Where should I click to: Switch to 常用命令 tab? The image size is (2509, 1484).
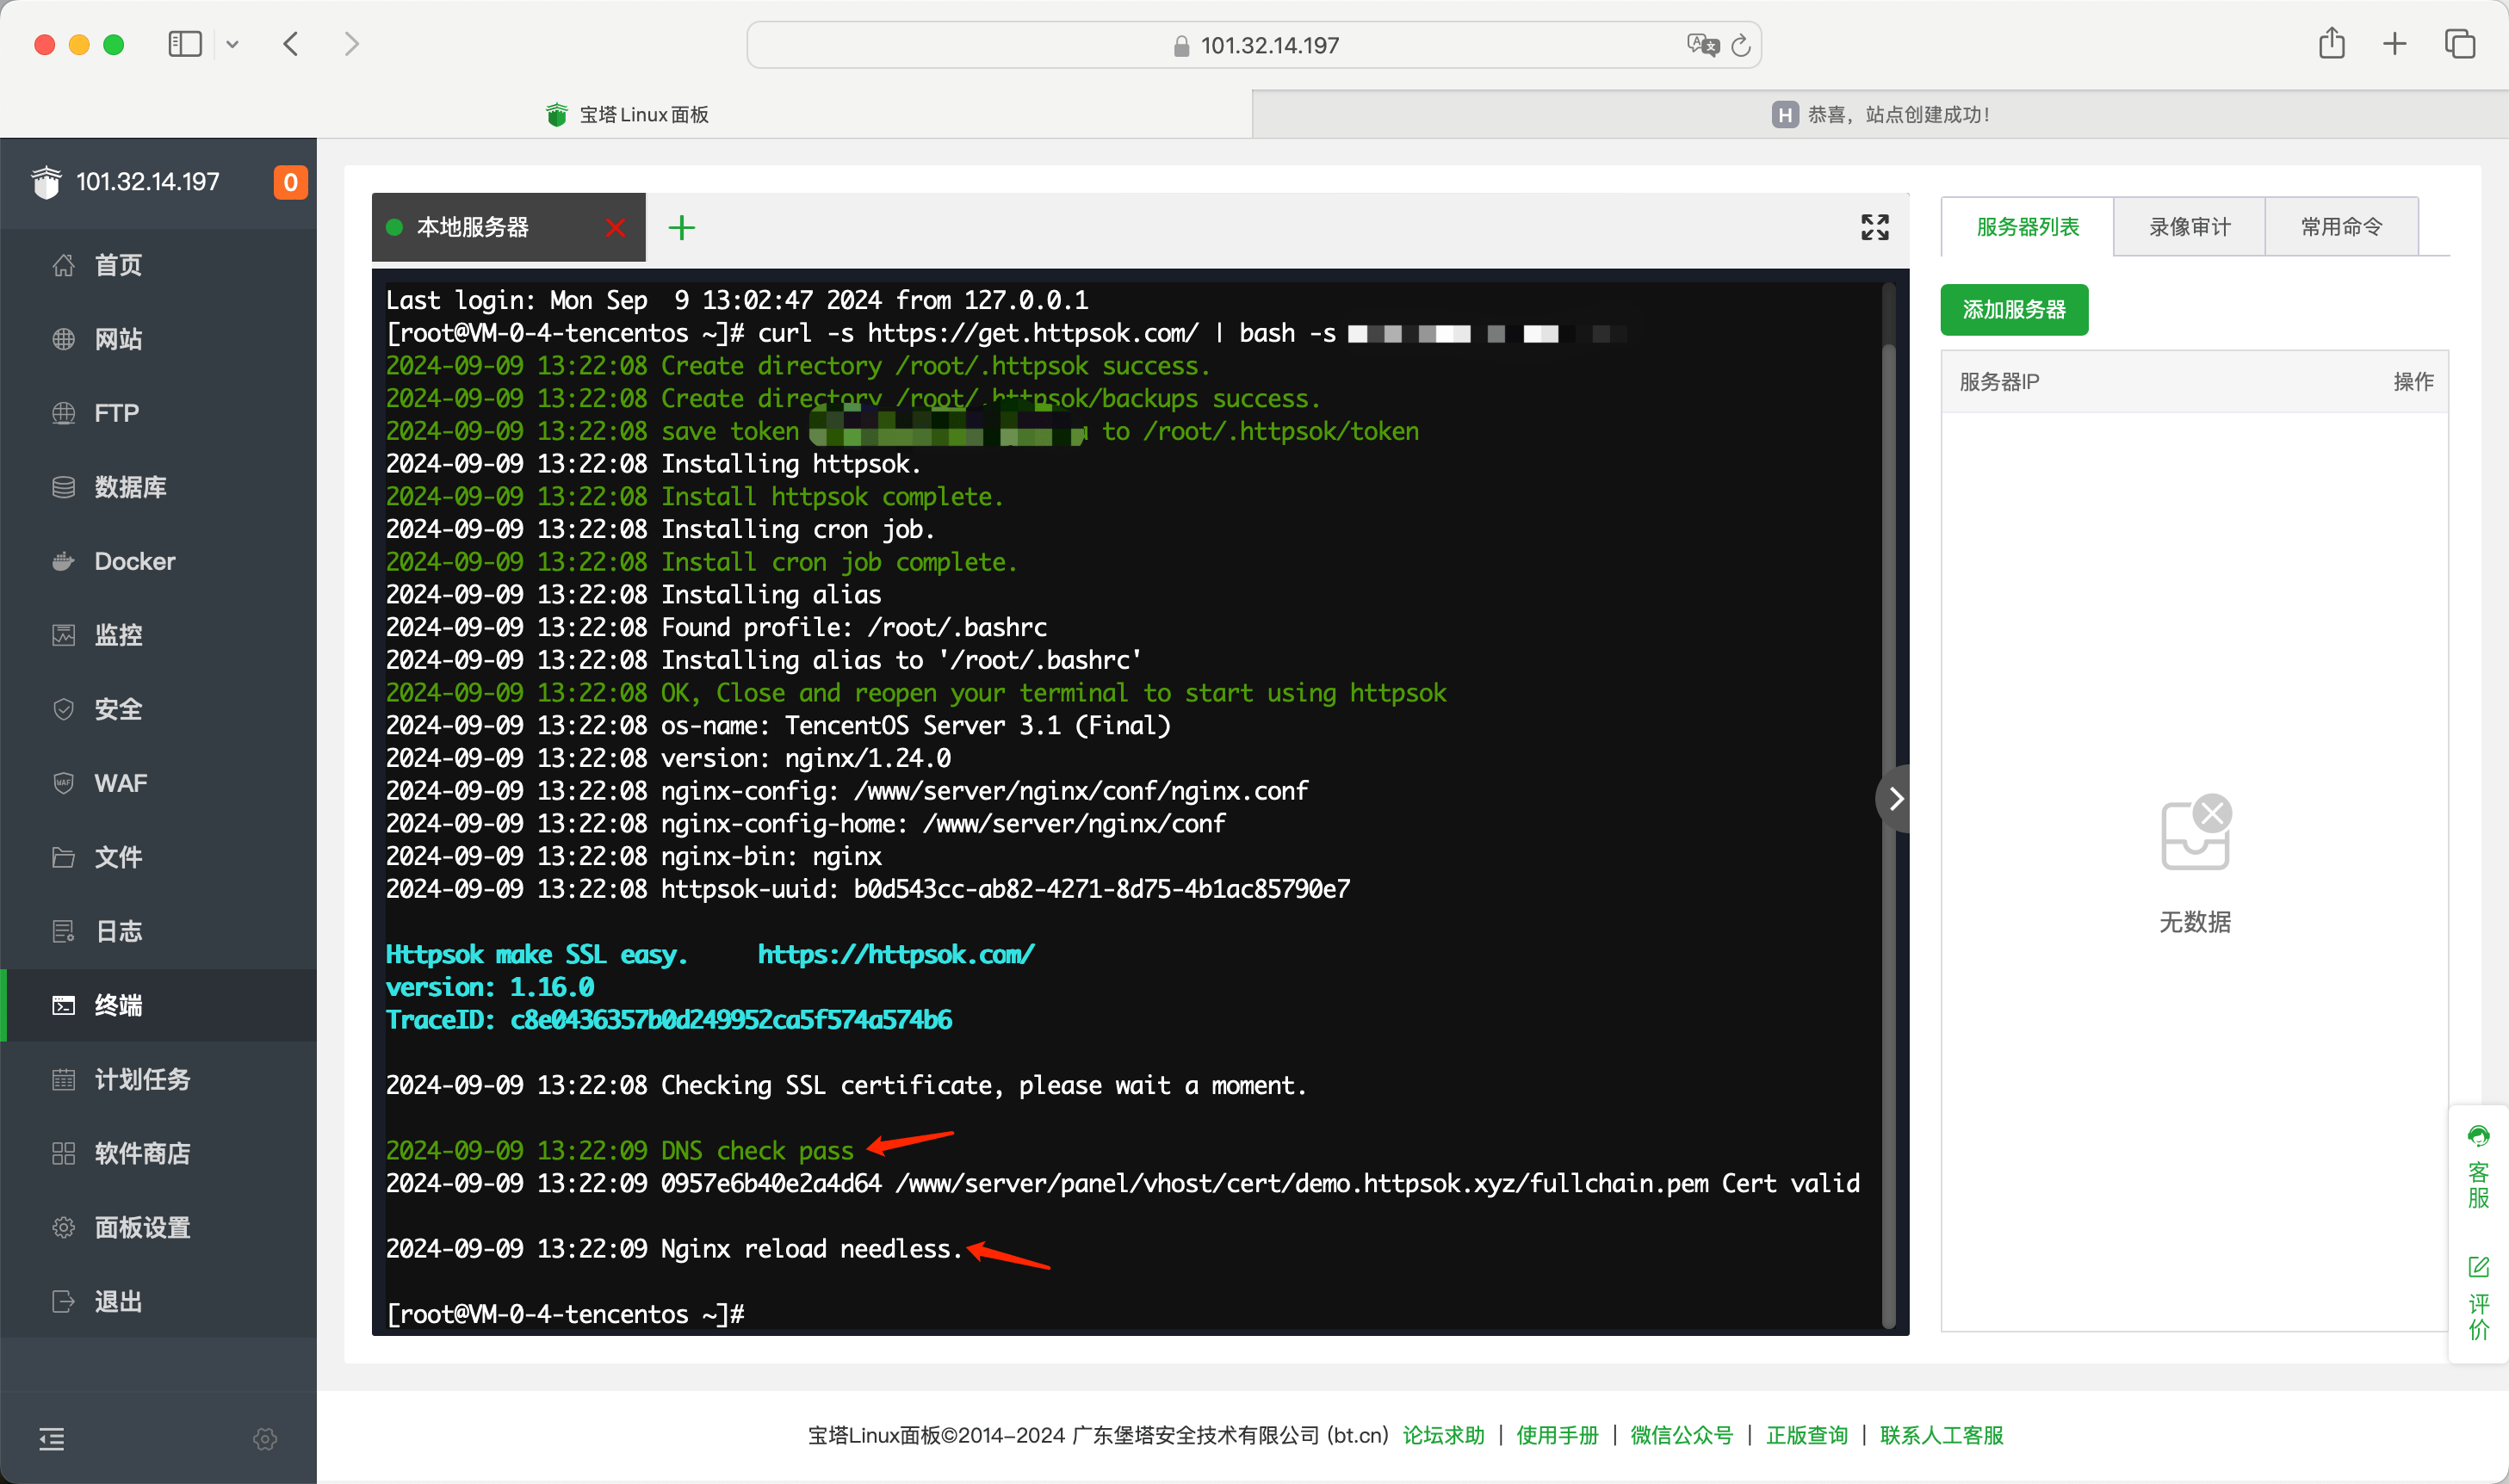(2341, 227)
